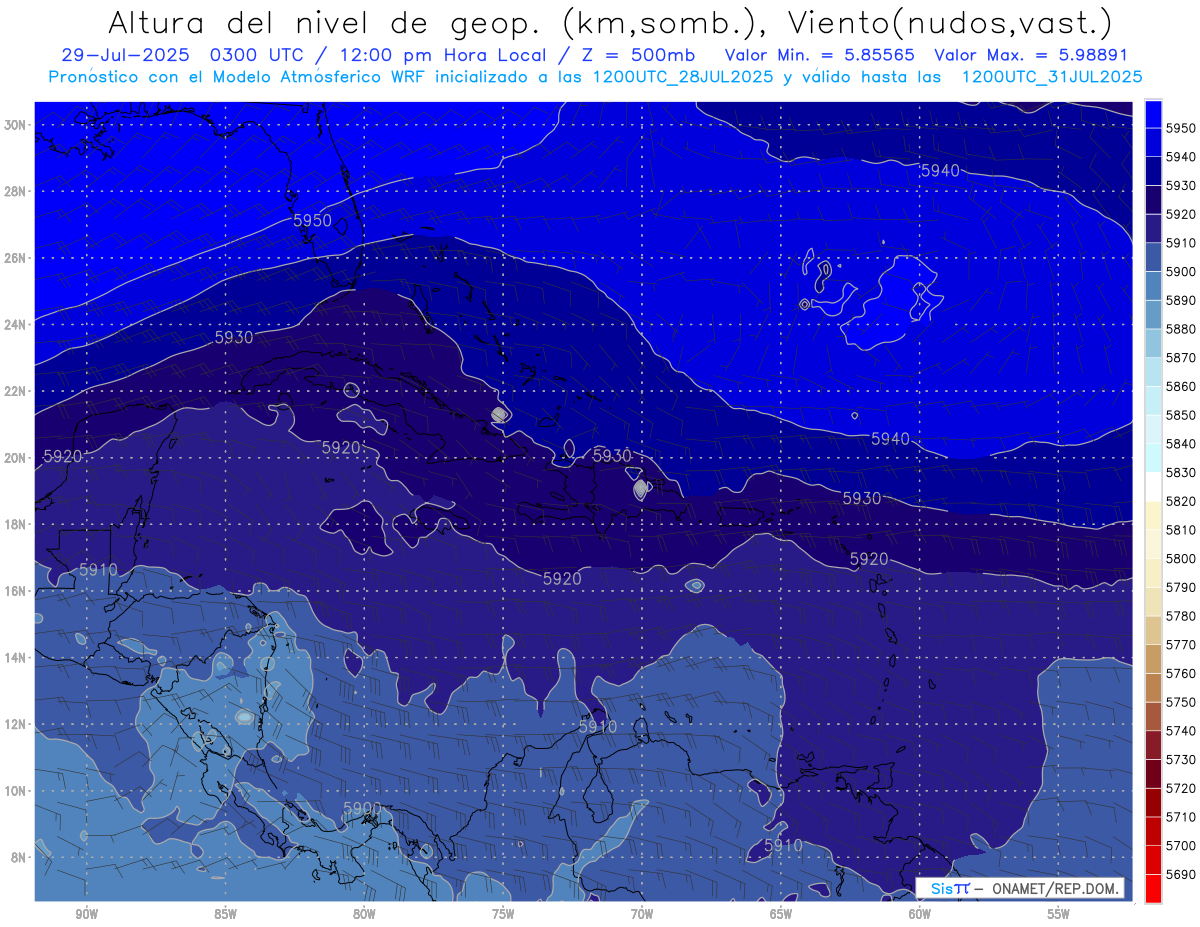This screenshot has height=927, width=1200.
Task: Click the bright red swatch at the legend's bottom
Action: click(x=1153, y=888)
